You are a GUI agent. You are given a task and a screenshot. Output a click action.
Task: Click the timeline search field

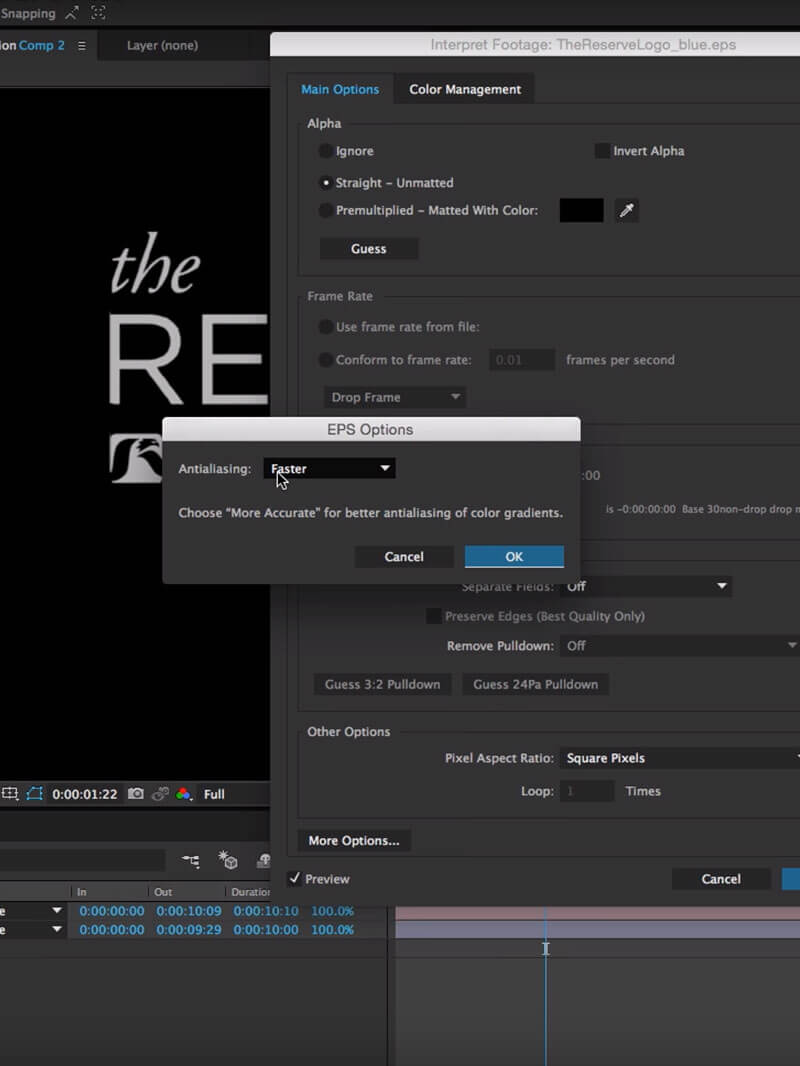pyautogui.click(x=82, y=860)
